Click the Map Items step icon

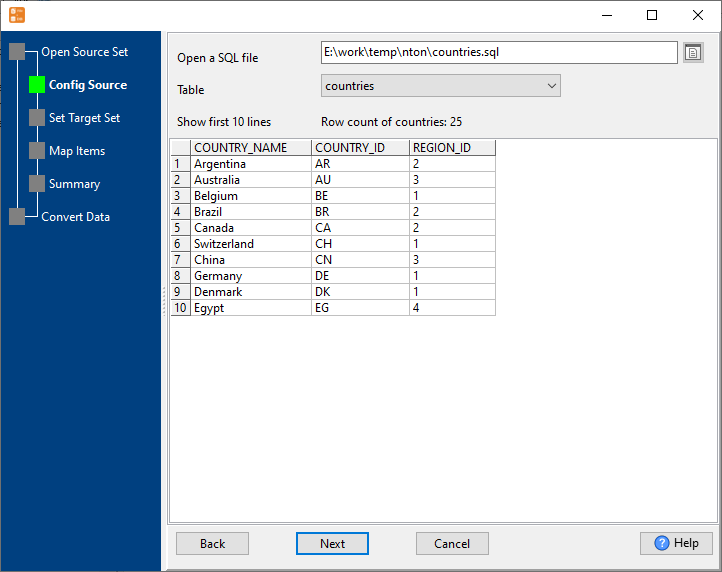(x=37, y=151)
